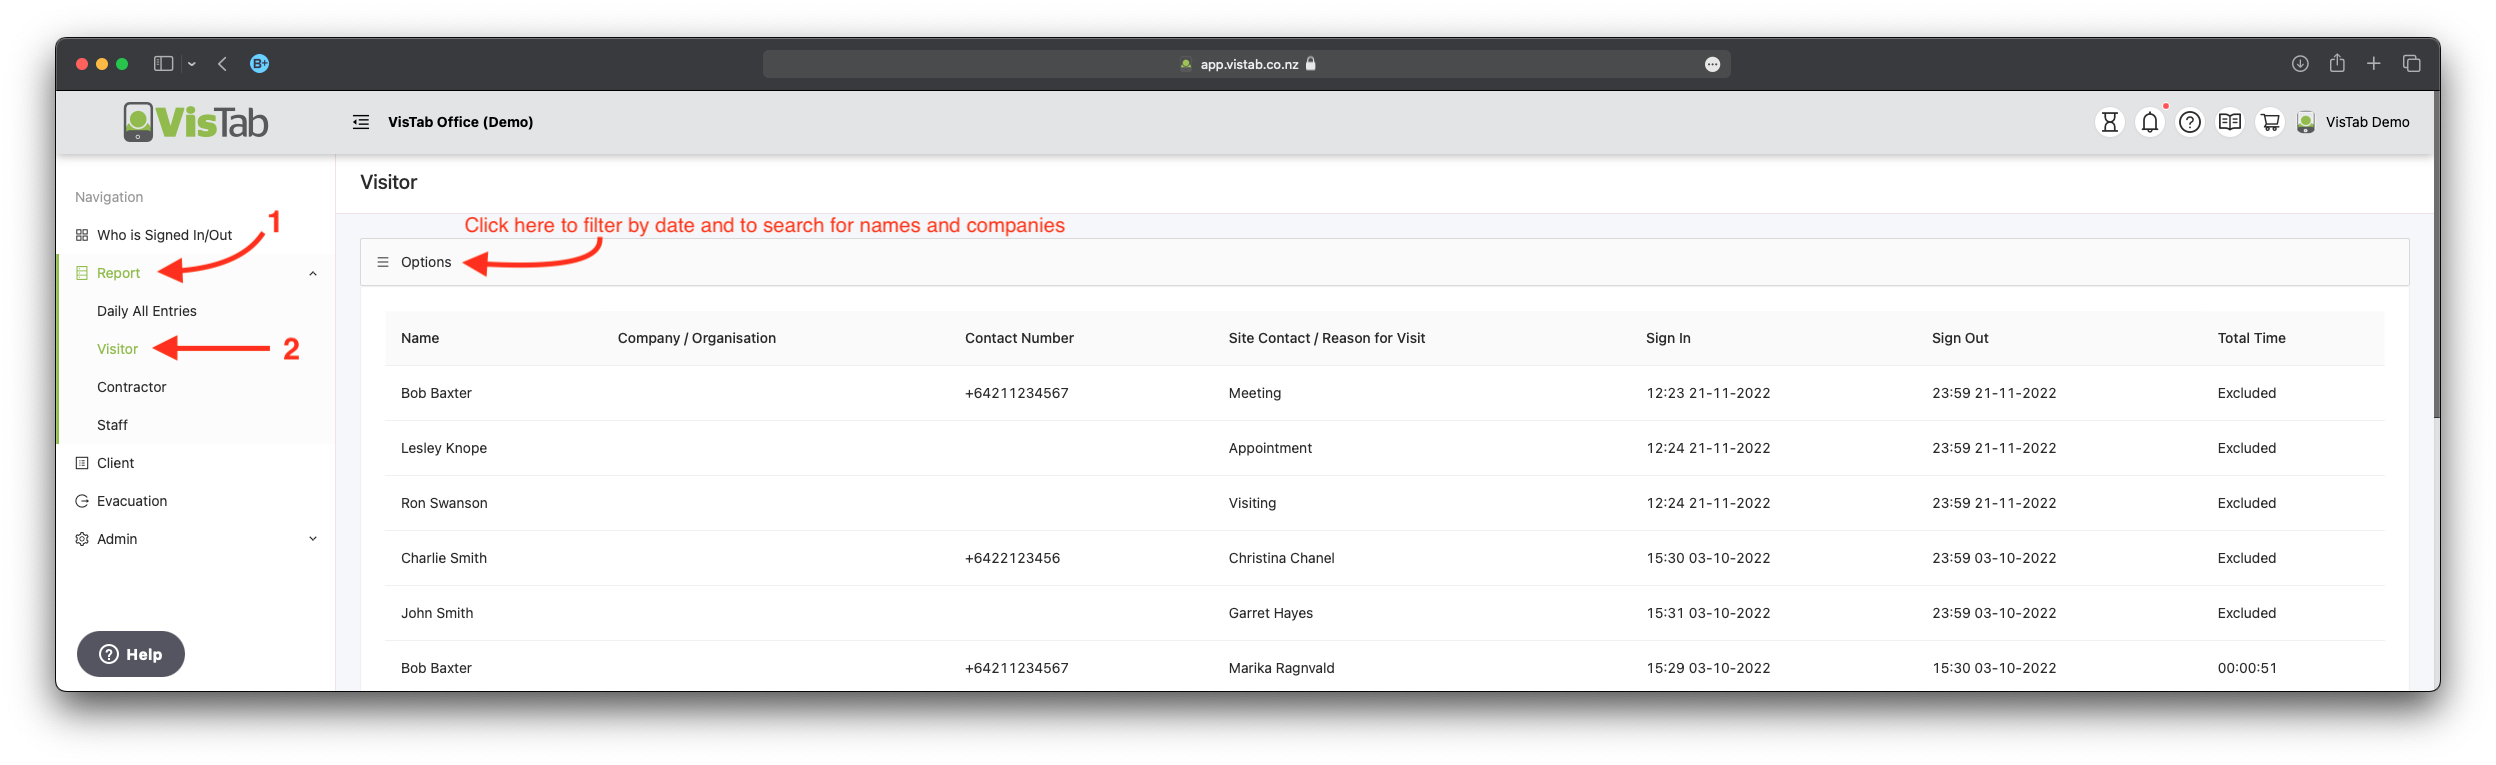Open the shopping cart icon
The height and width of the screenshot is (765, 2496).
point(2270,122)
